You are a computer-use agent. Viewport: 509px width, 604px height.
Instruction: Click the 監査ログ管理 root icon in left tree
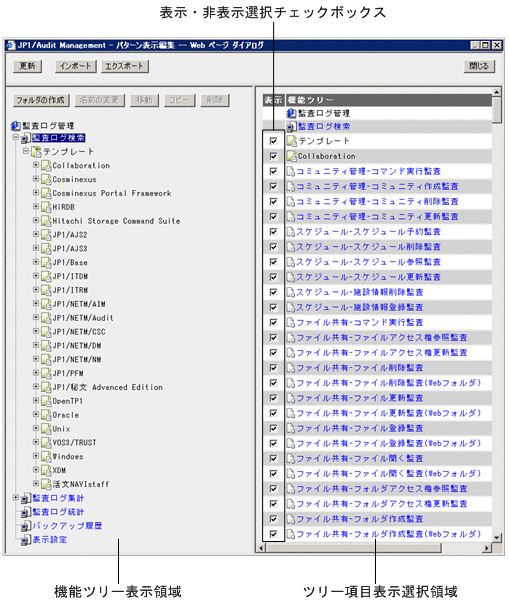(x=16, y=126)
